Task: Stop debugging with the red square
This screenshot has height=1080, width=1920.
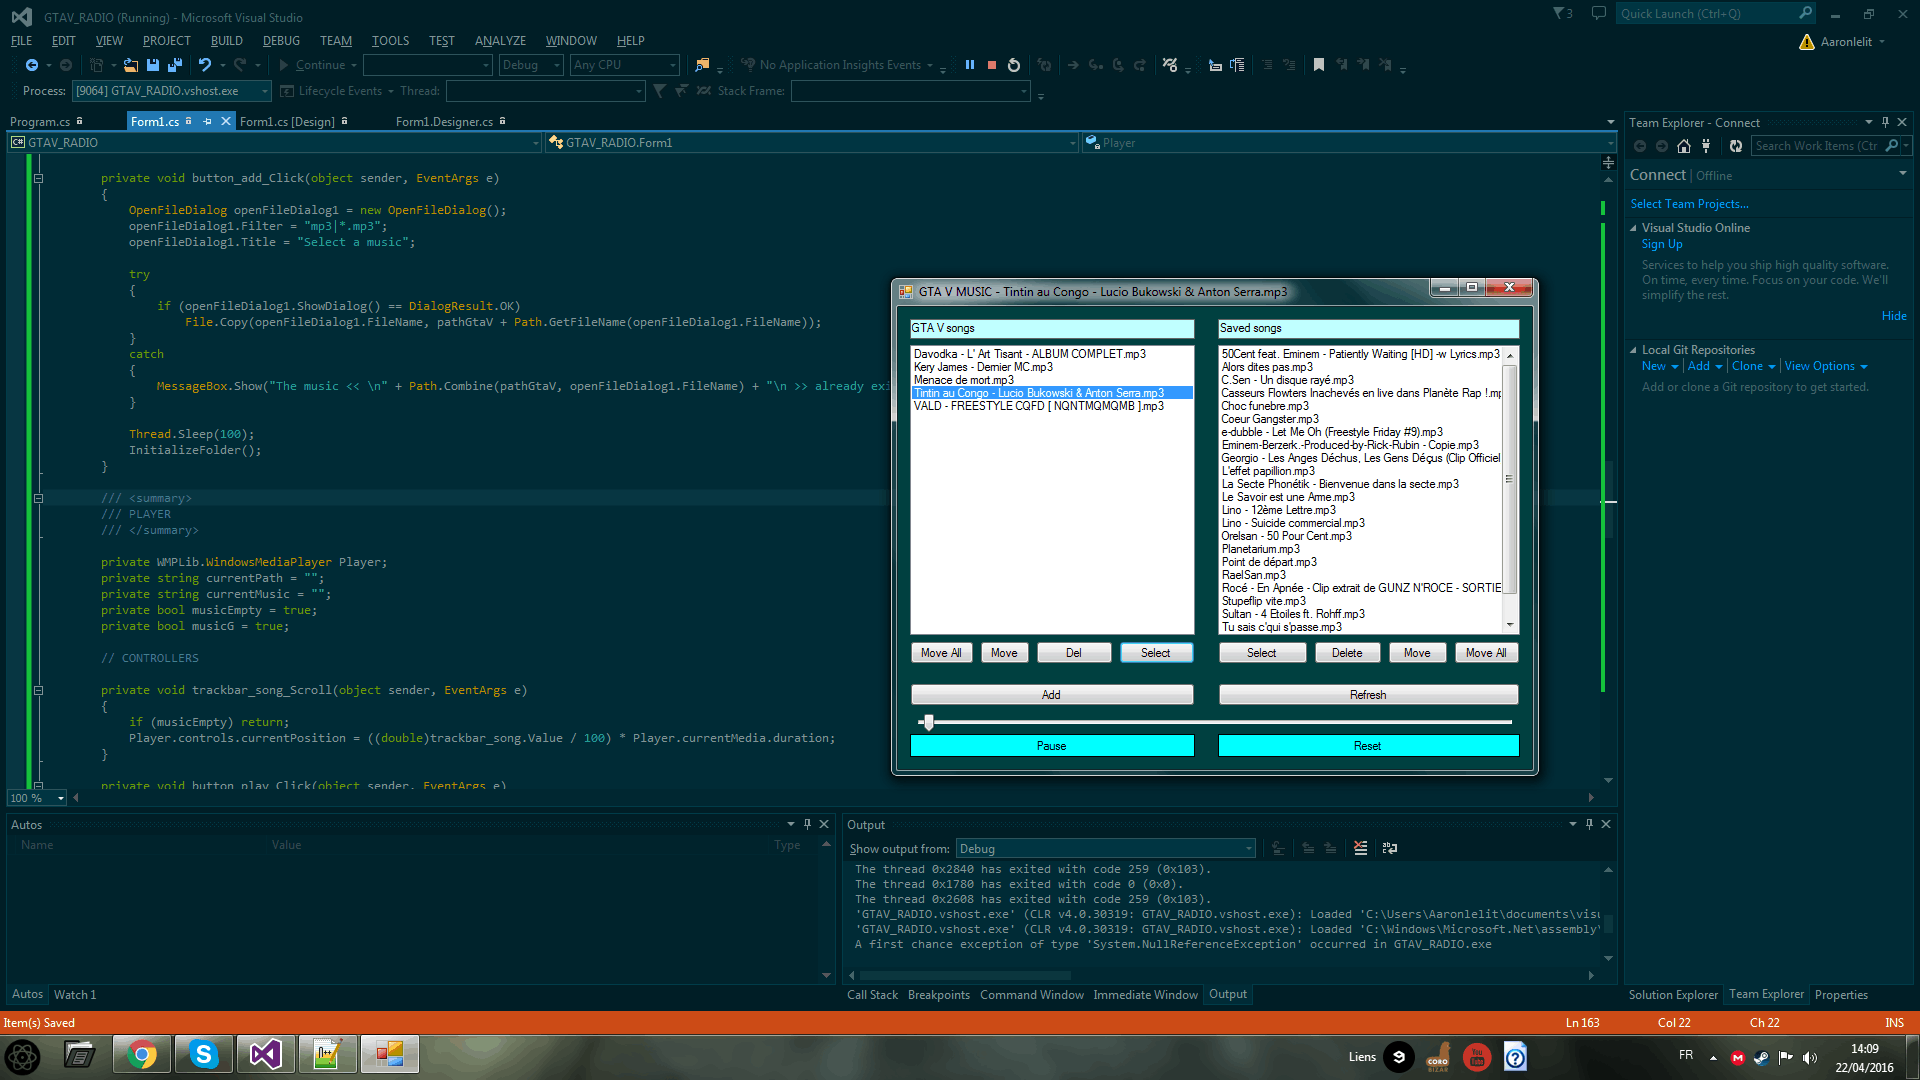Action: (992, 65)
